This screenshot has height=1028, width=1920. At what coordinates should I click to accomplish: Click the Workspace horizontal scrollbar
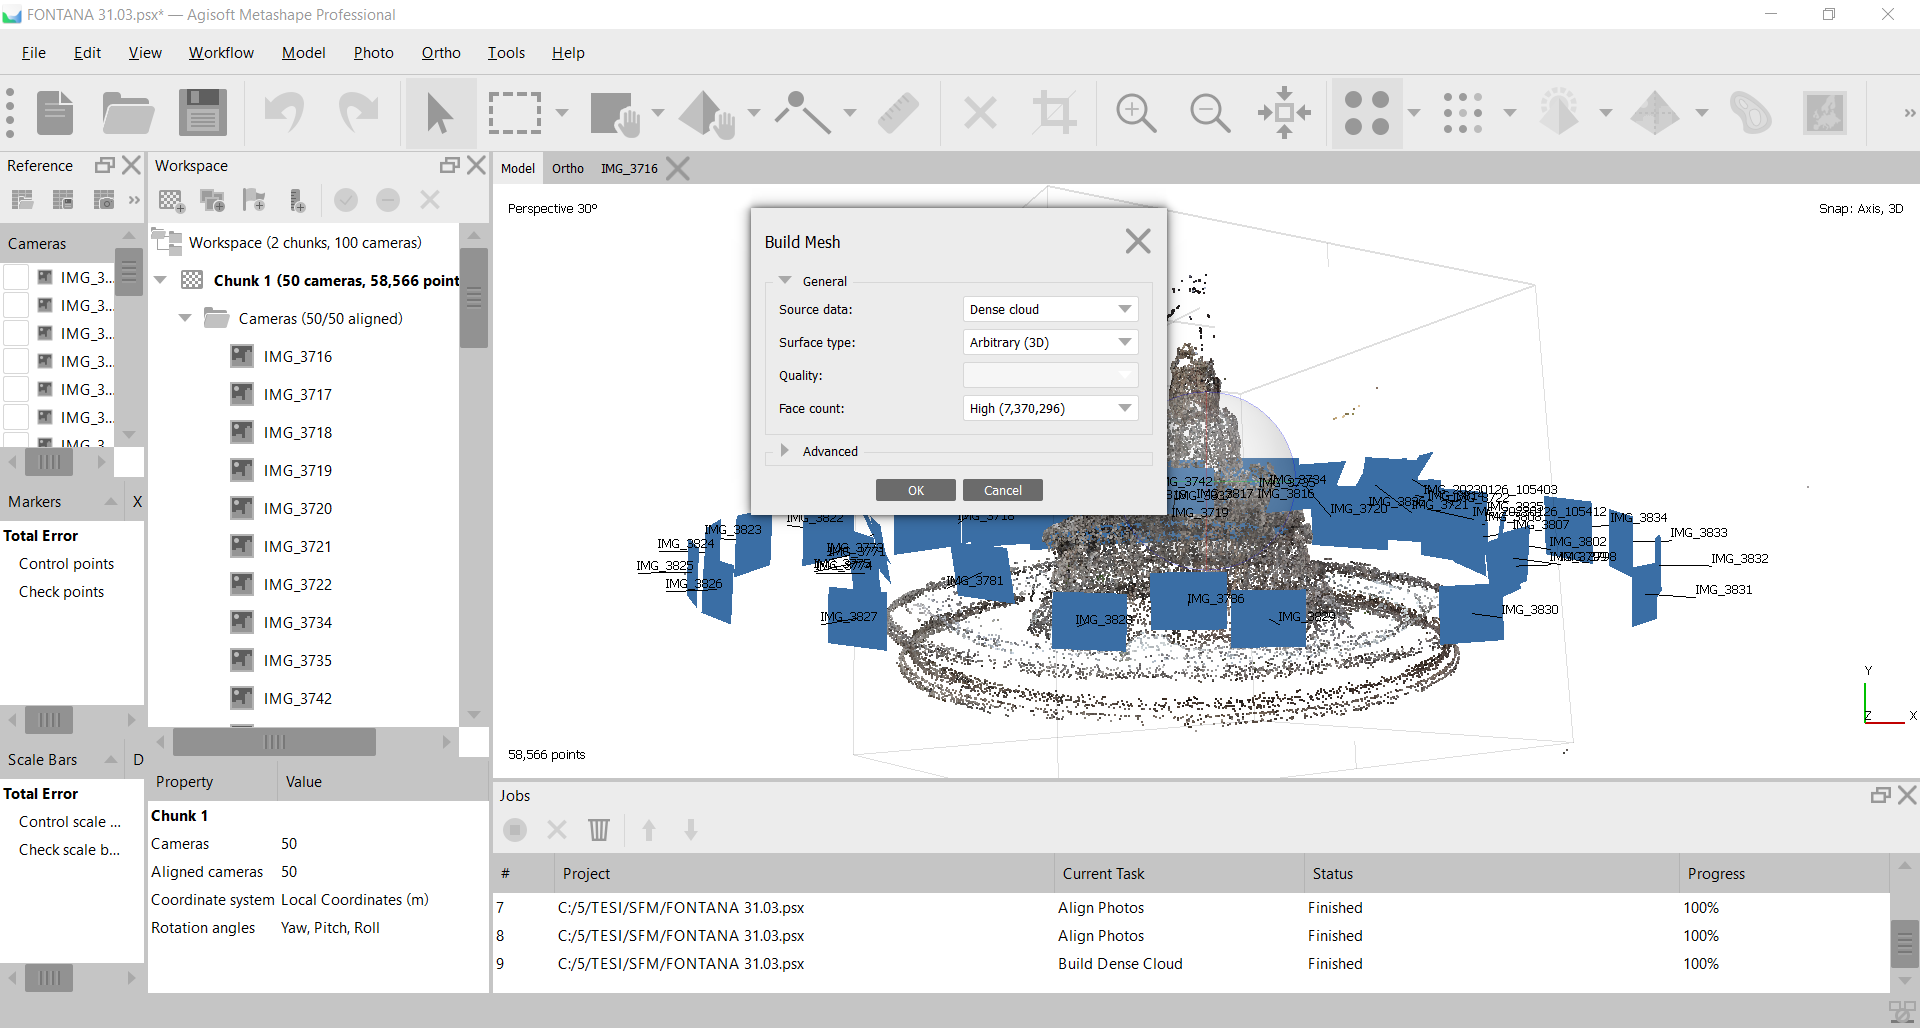(274, 742)
